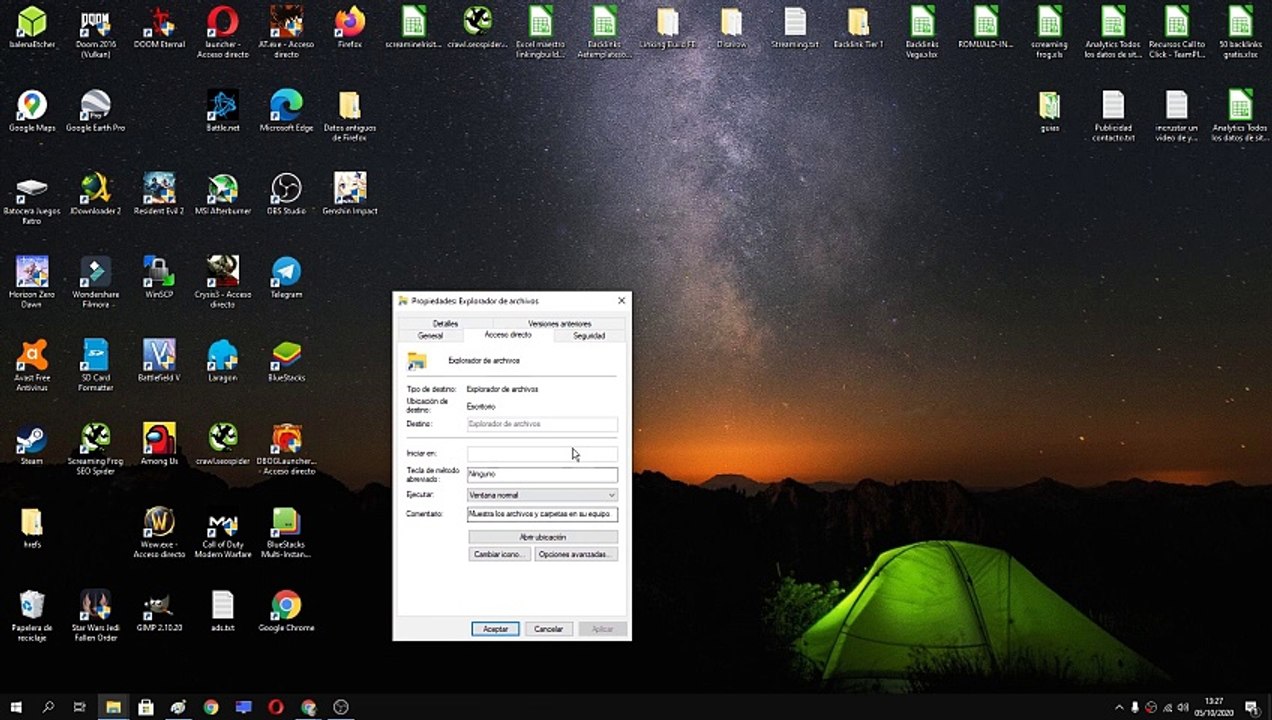Click the Opciones avanzadas button
Image resolution: width=1272 pixels, height=720 pixels.
pyautogui.click(x=576, y=554)
